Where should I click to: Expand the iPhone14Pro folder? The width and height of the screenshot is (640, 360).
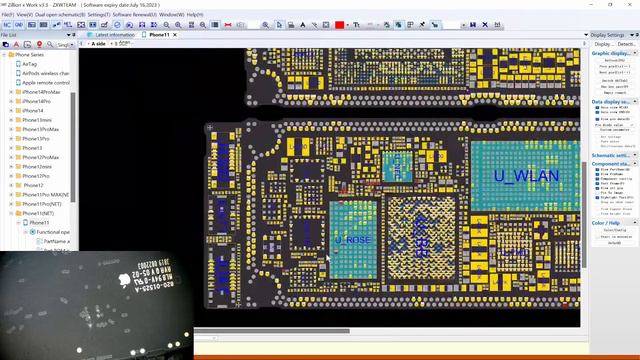(x=11, y=101)
